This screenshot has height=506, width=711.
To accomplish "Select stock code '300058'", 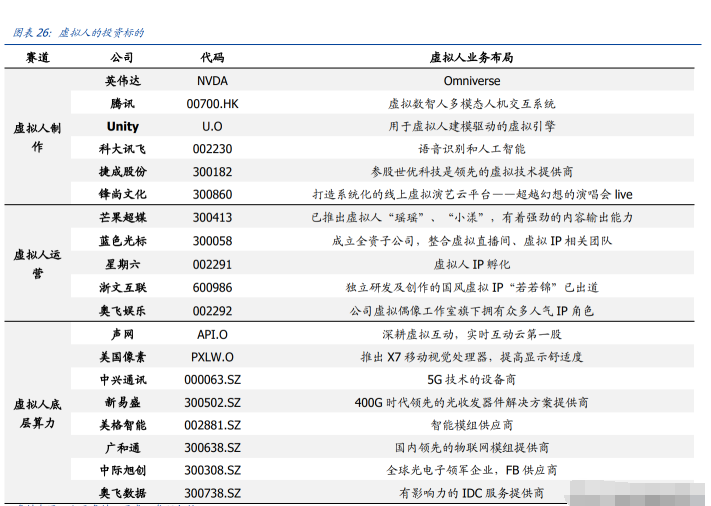I will (212, 241).
